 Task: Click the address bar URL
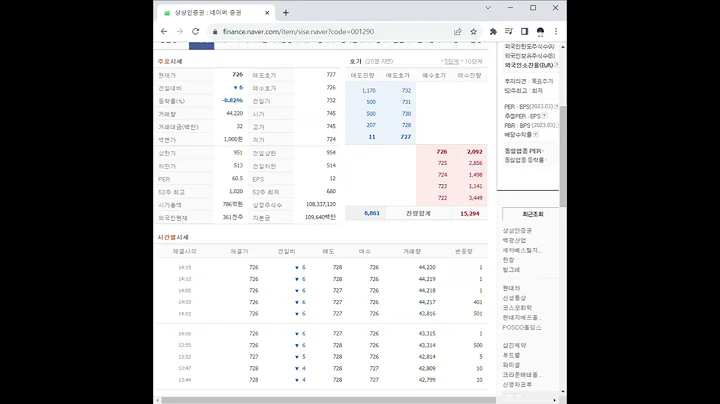tap(298, 32)
